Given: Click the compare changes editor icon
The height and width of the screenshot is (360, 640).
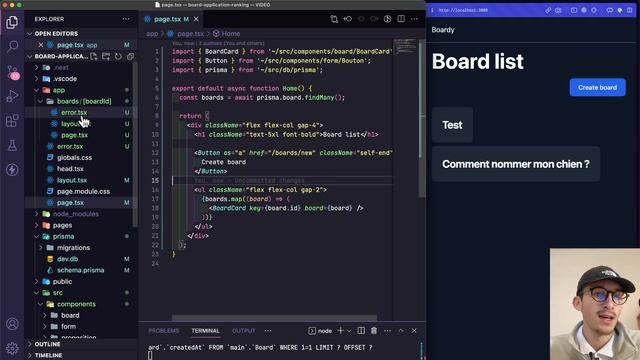Looking at the screenshot, I should click(334, 19).
